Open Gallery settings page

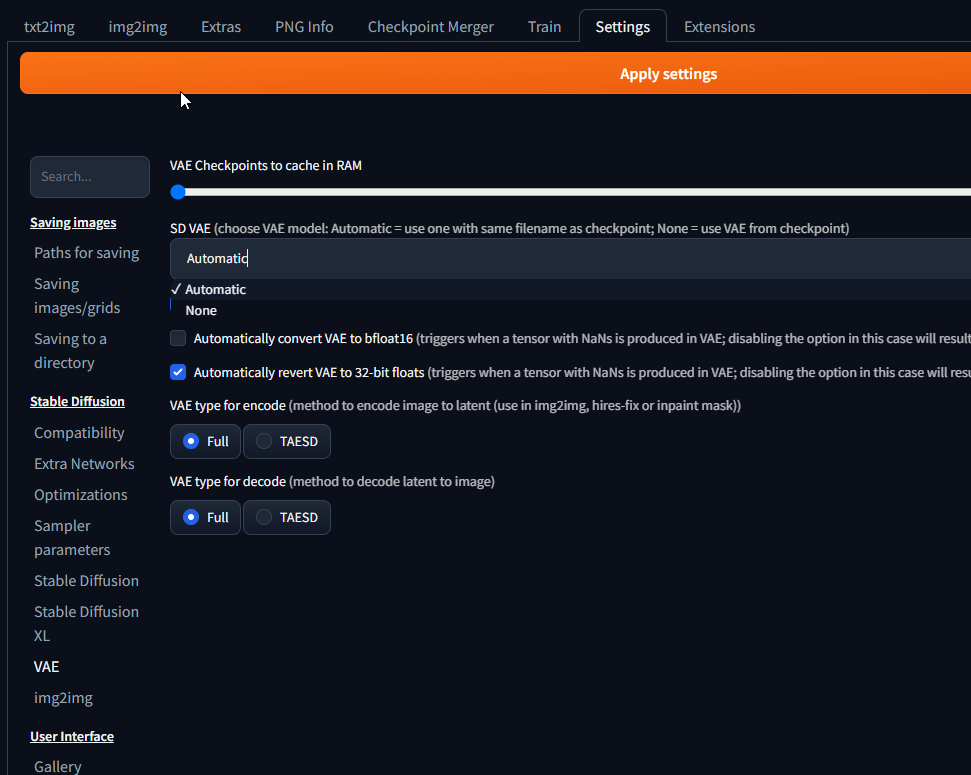[x=58, y=766]
